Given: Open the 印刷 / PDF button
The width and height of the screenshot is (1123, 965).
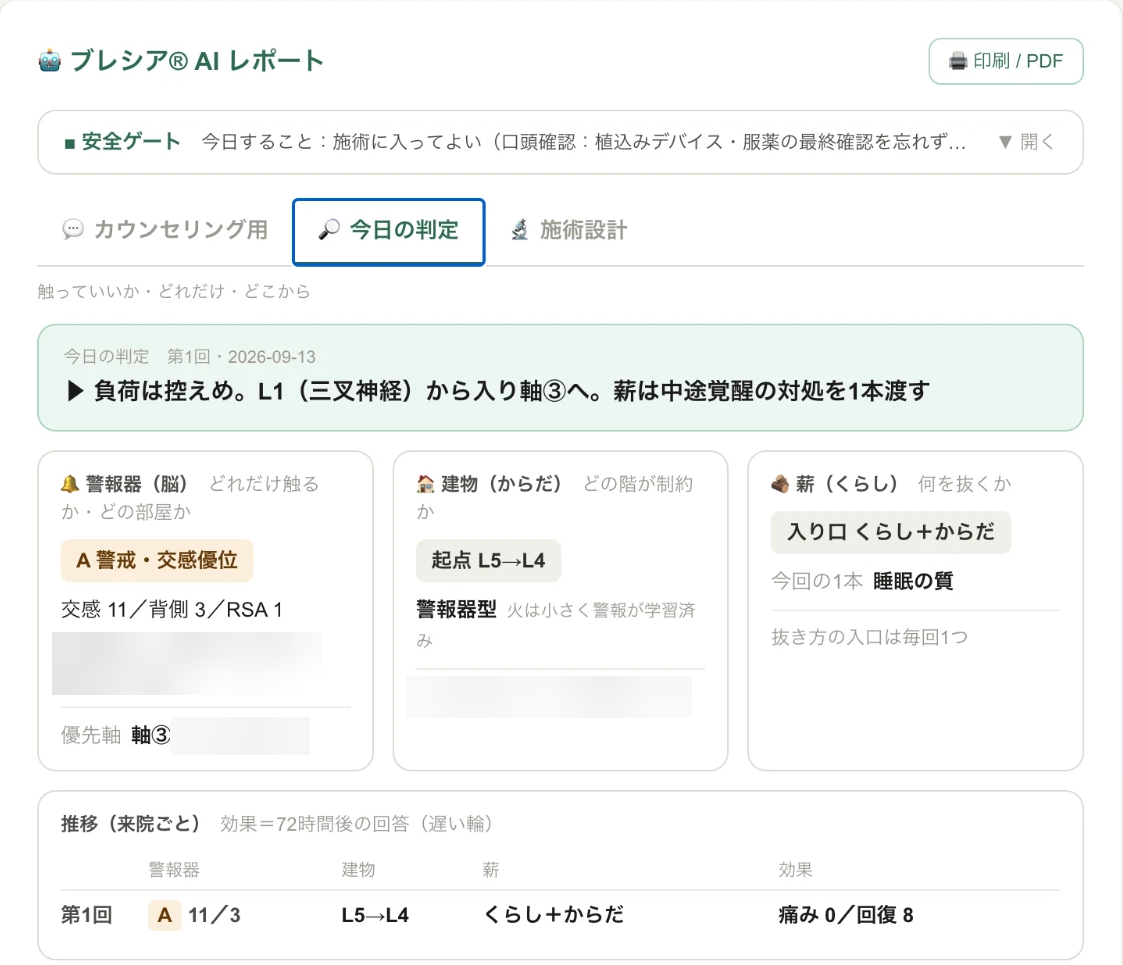Looking at the screenshot, I should (x=1006, y=62).
